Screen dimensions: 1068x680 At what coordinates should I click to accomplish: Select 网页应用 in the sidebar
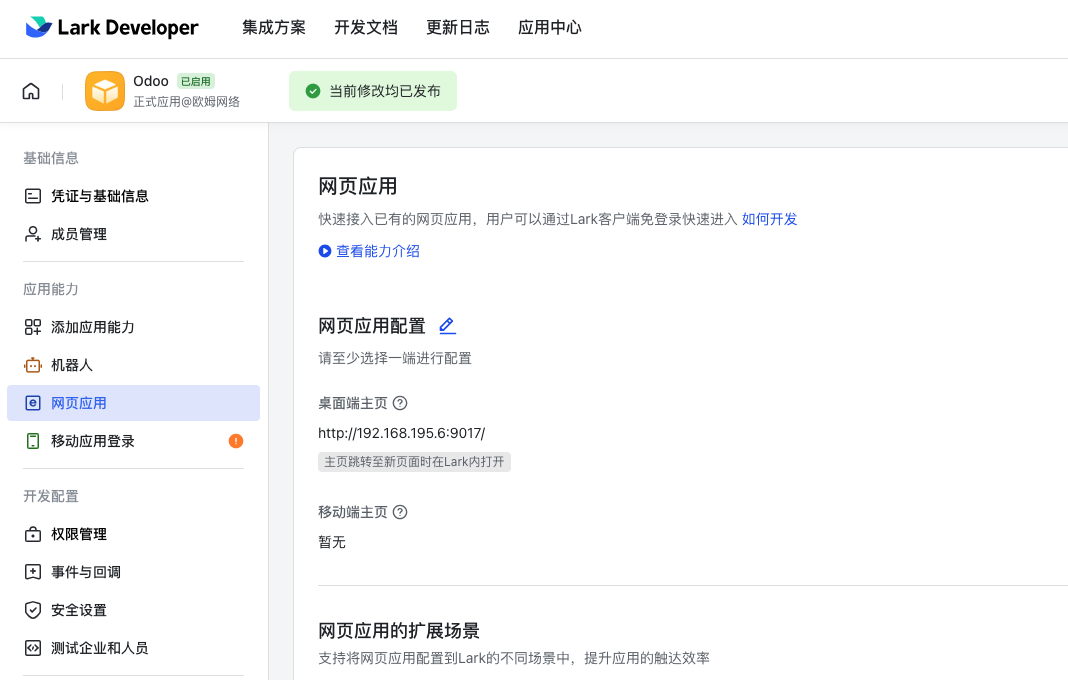(x=134, y=403)
